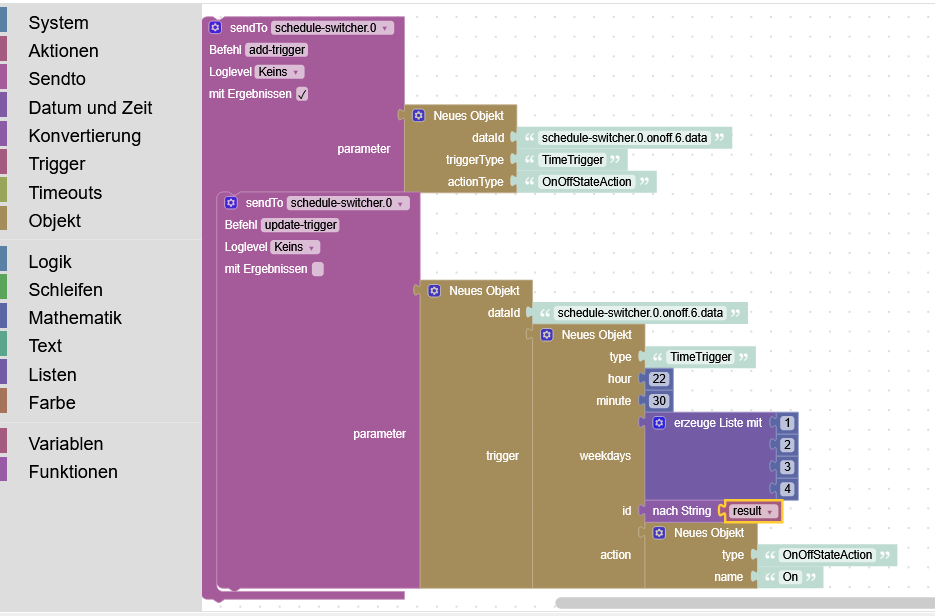Open mutator gear on update-trigger sendTo block
The width and height of the screenshot is (935, 616).
pyautogui.click(x=231, y=203)
